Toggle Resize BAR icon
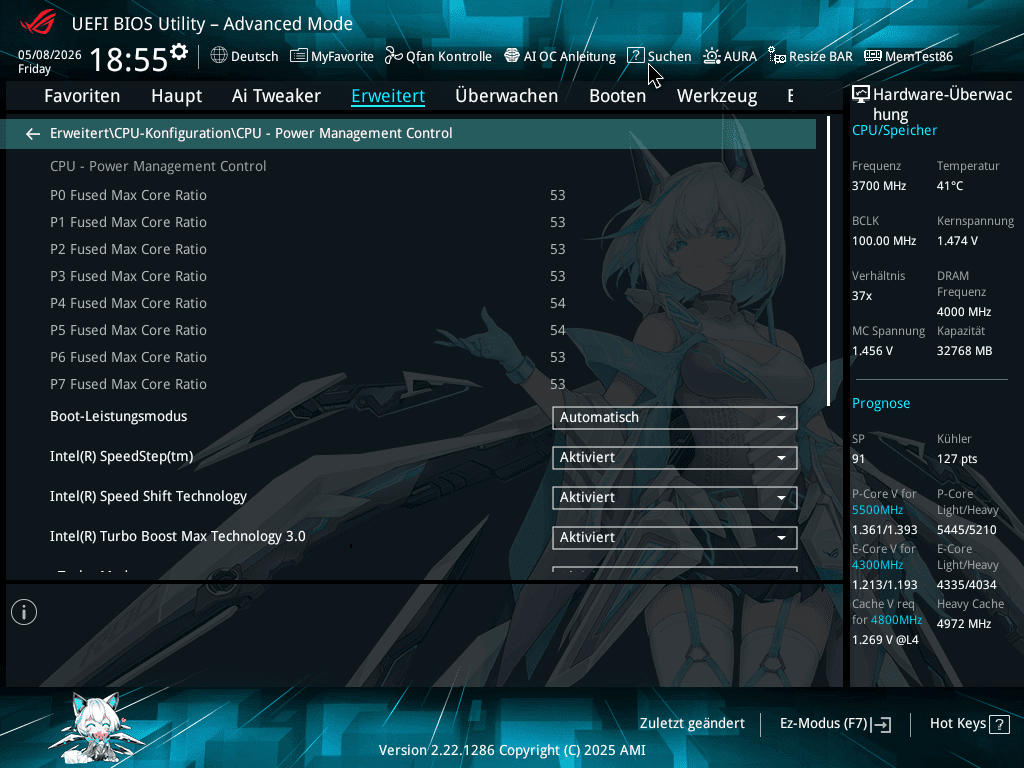Viewport: 1024px width, 768px height. click(776, 56)
